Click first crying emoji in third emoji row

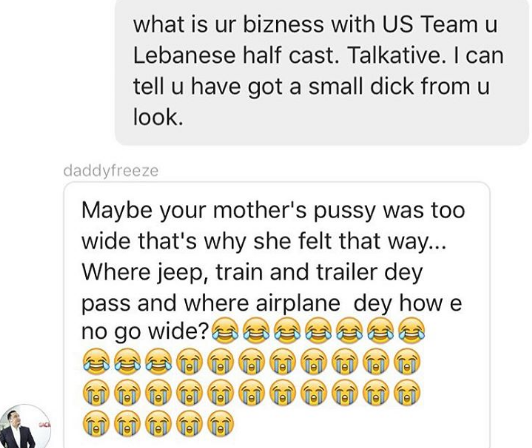click(96, 392)
